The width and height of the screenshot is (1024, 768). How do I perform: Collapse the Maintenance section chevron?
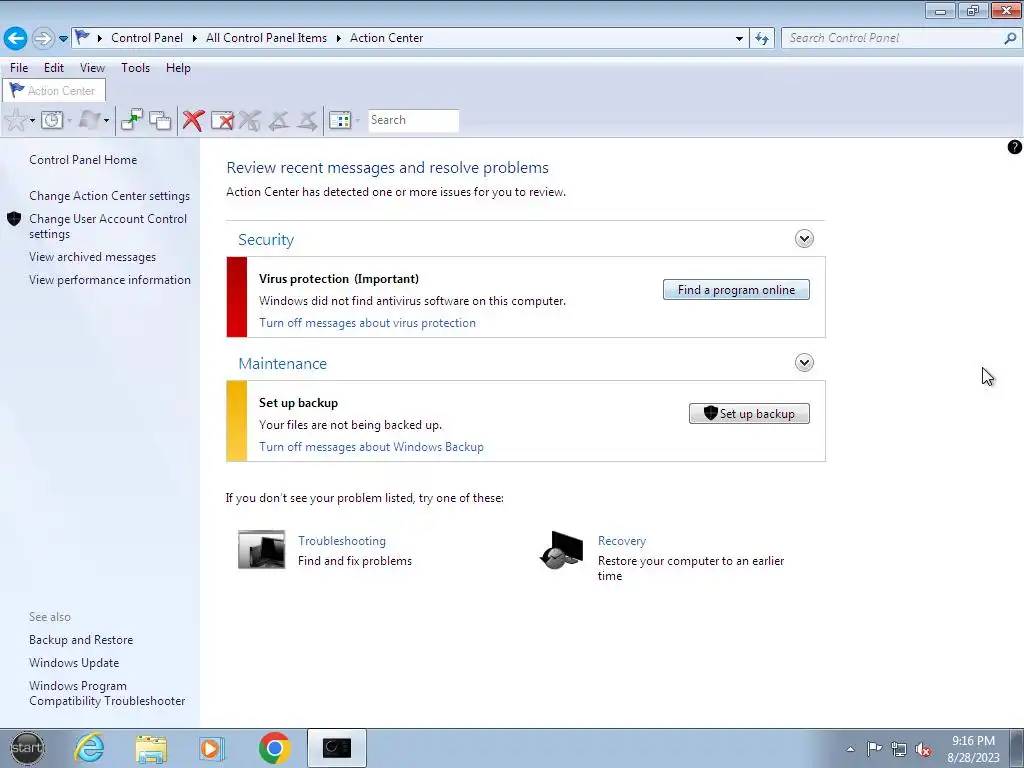pos(804,362)
